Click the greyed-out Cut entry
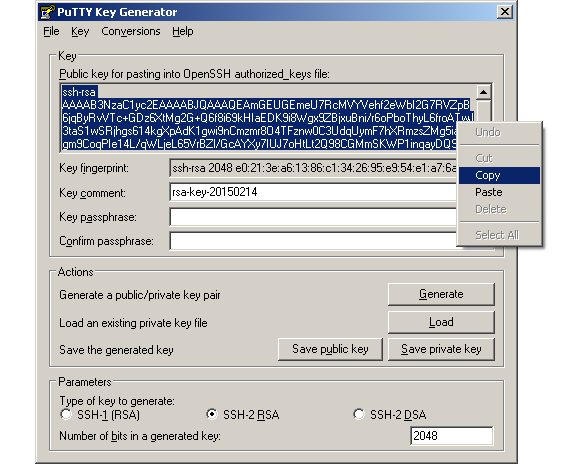 click(x=499, y=158)
